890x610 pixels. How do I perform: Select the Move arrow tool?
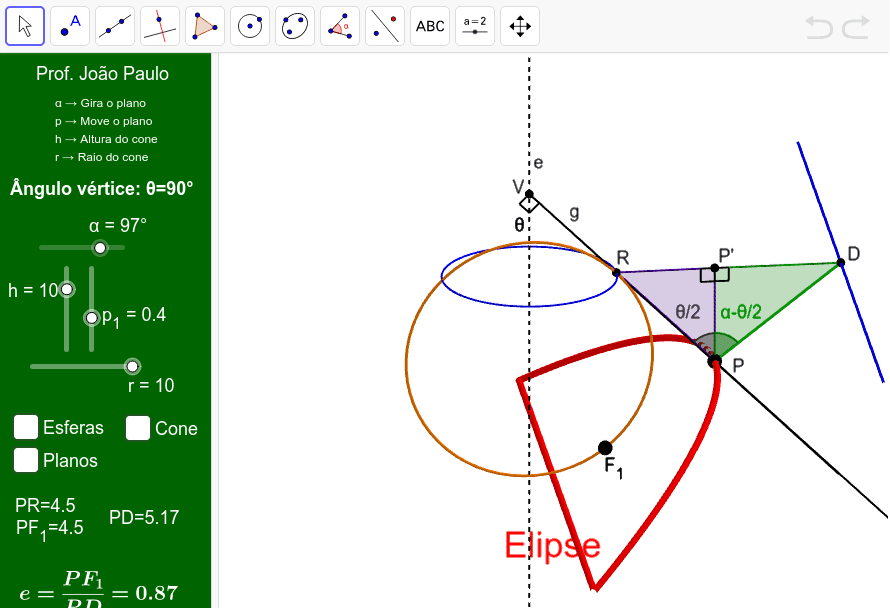pyautogui.click(x=25, y=26)
